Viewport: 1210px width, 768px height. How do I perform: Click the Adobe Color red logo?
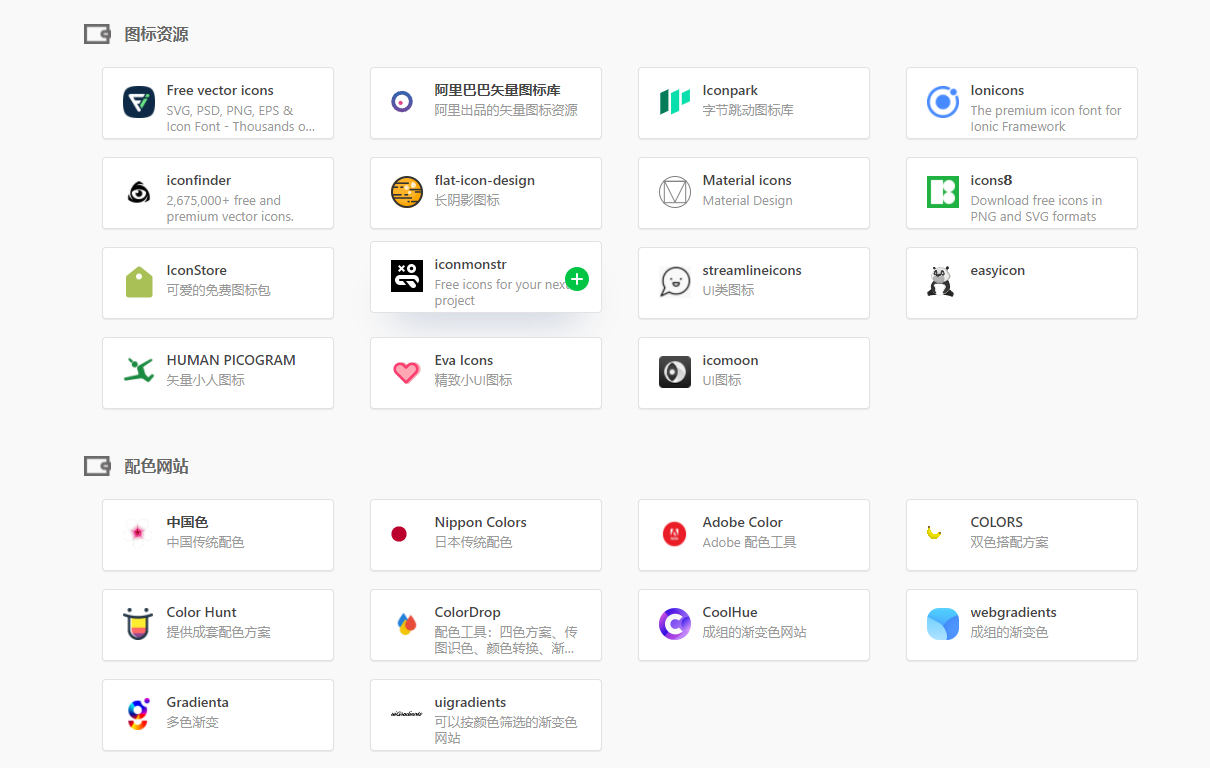(x=675, y=534)
